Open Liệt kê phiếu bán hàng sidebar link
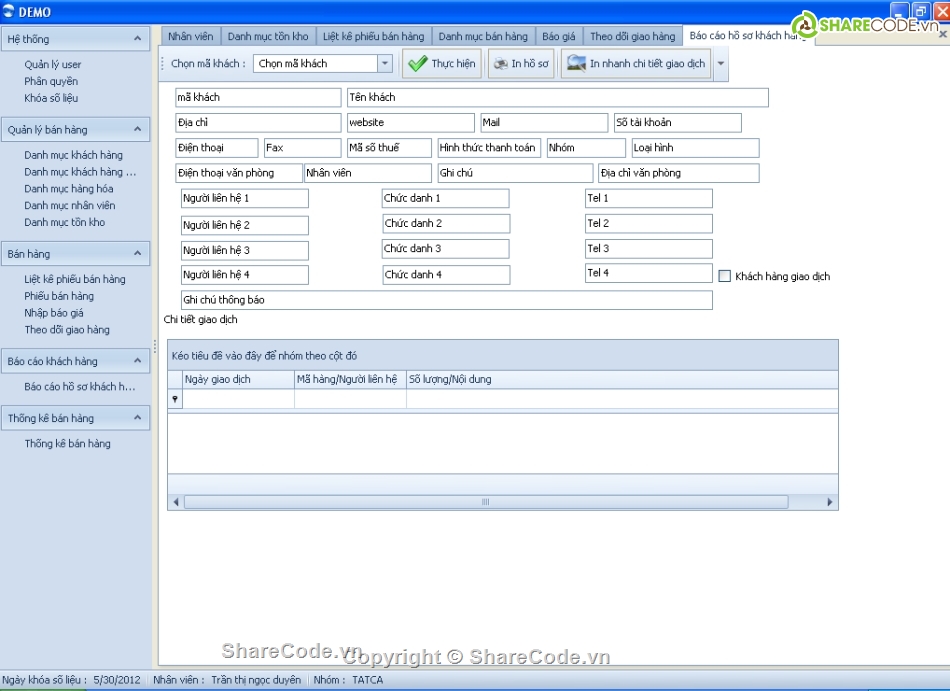The width and height of the screenshot is (950, 691). [75, 279]
